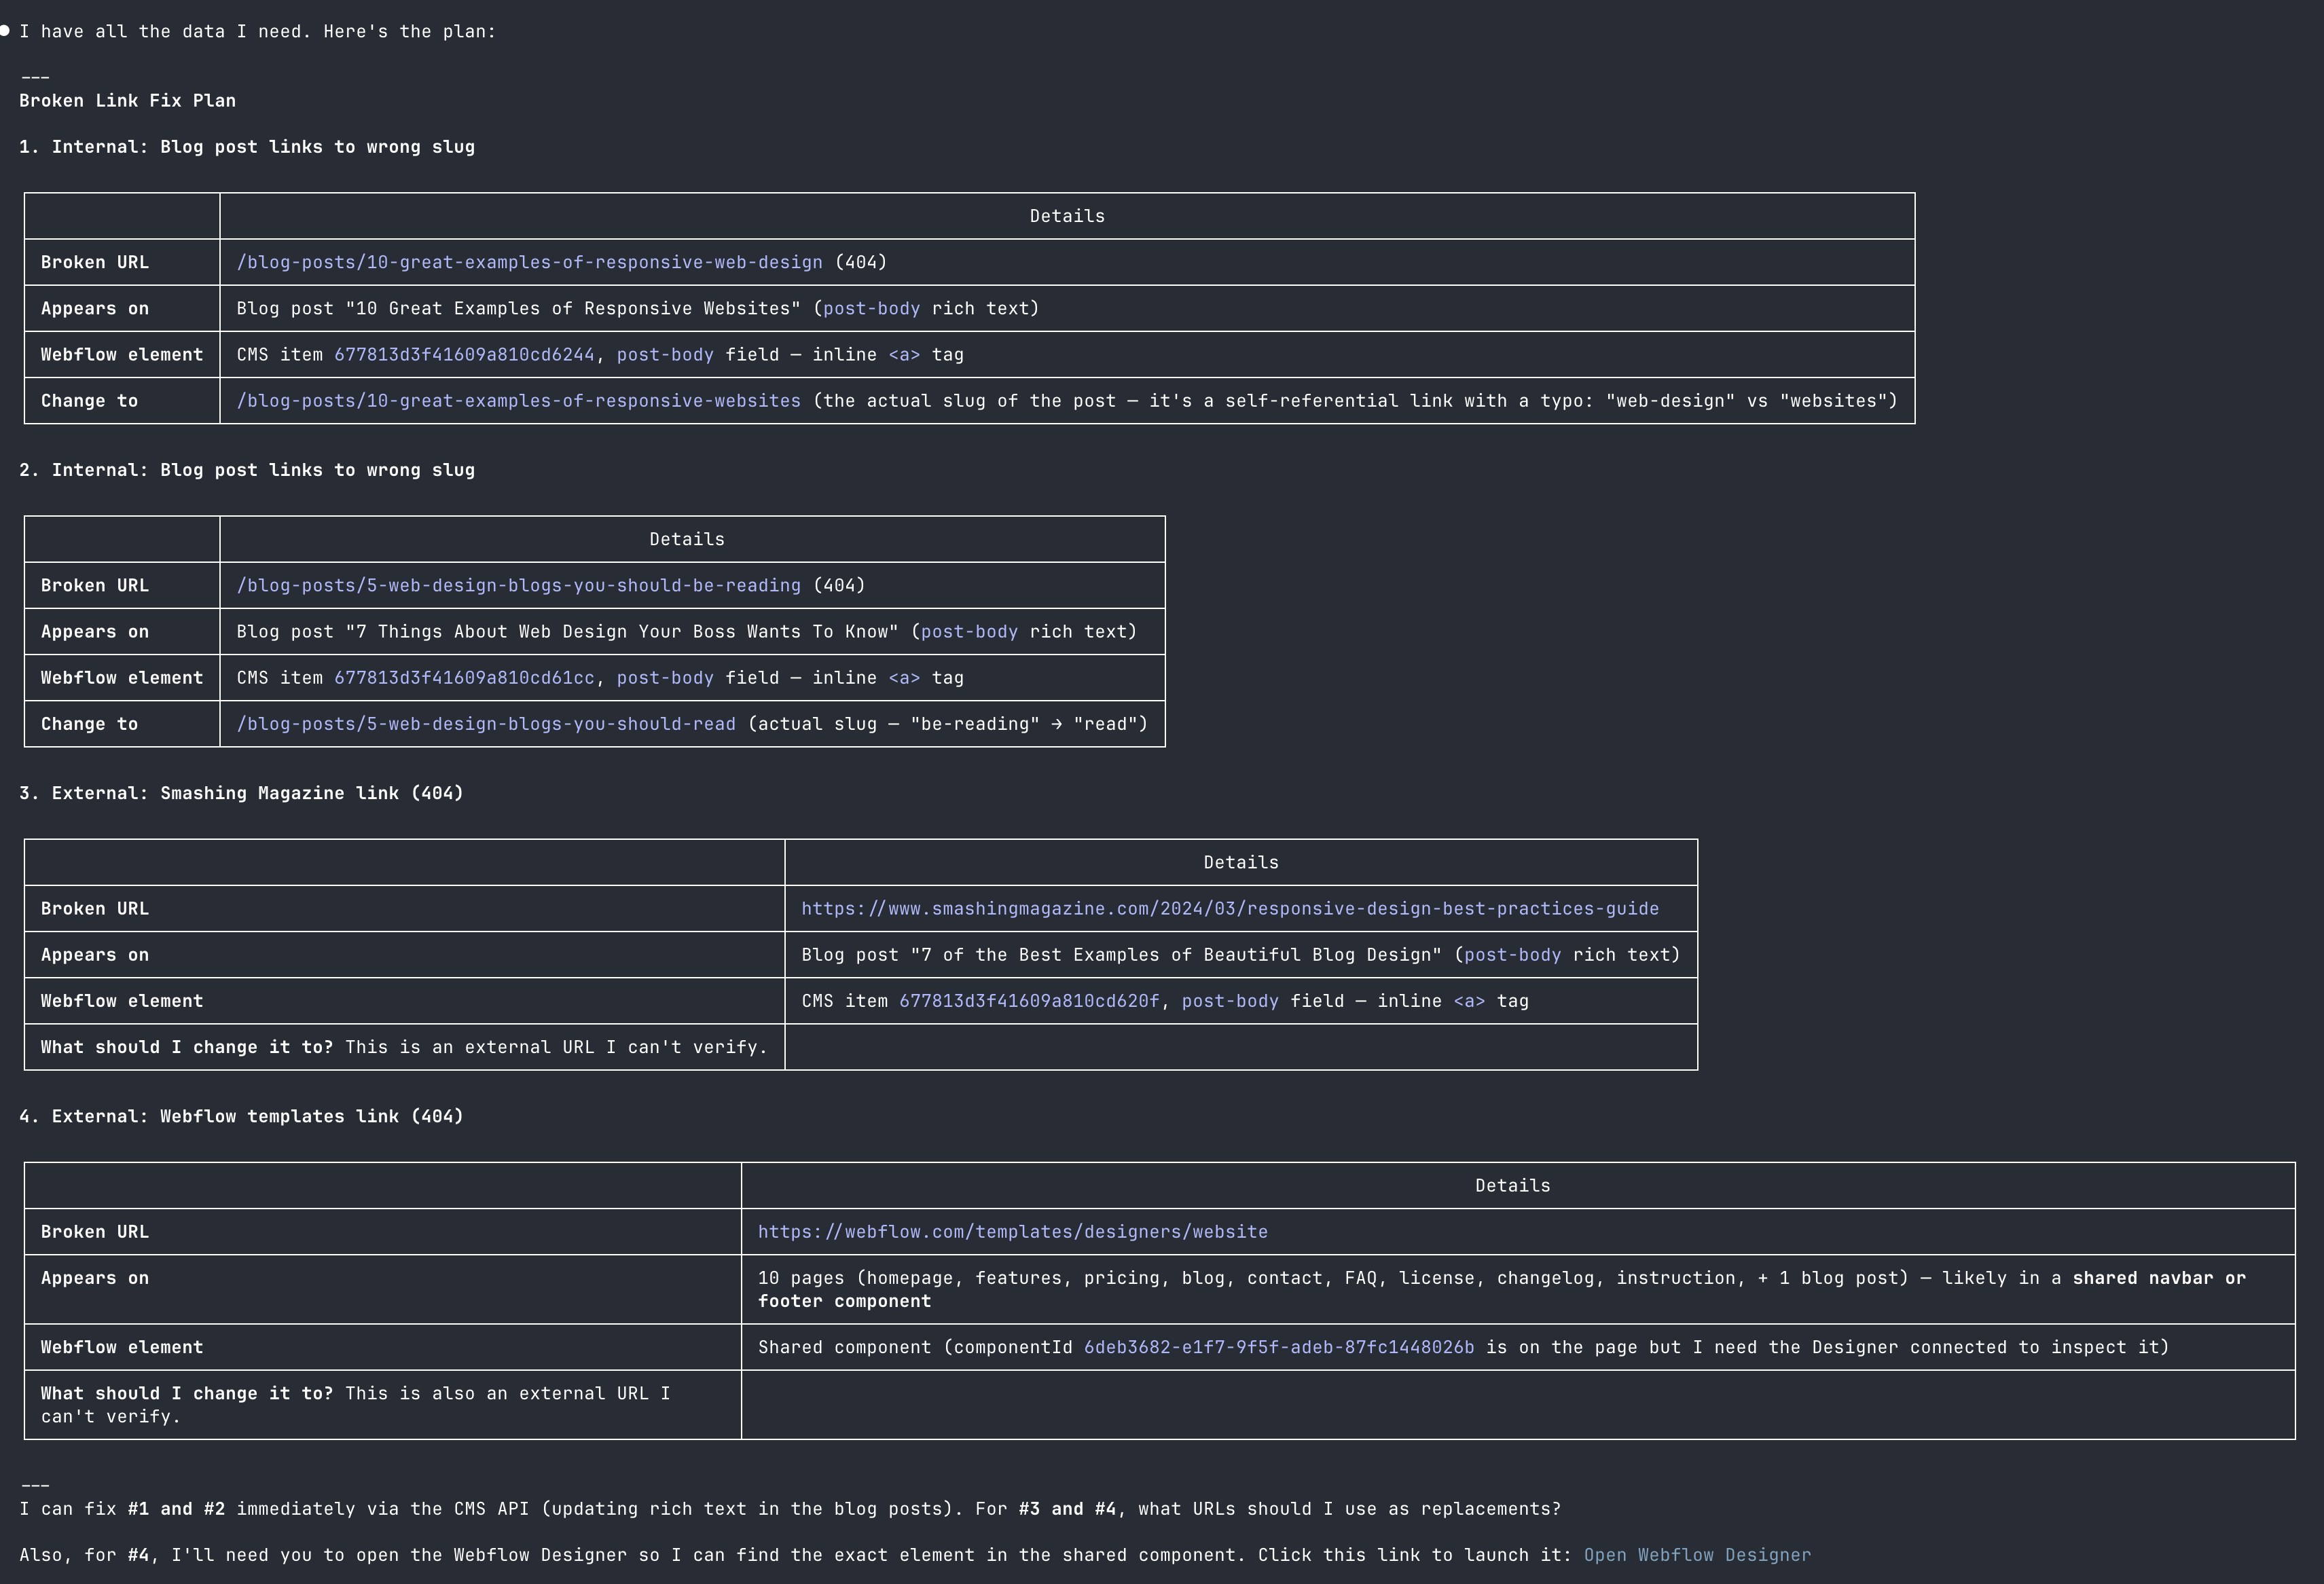Click the Broken Link Fix Plan heading
Image resolution: width=2324 pixels, height=1584 pixels.
pyautogui.click(x=127, y=100)
